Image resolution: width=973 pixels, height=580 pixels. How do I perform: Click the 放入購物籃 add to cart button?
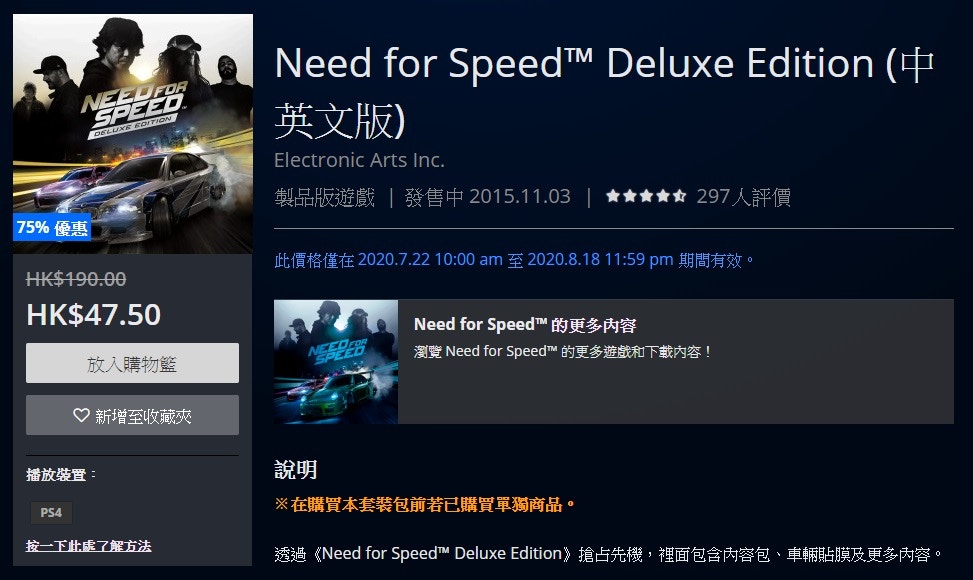(x=132, y=363)
